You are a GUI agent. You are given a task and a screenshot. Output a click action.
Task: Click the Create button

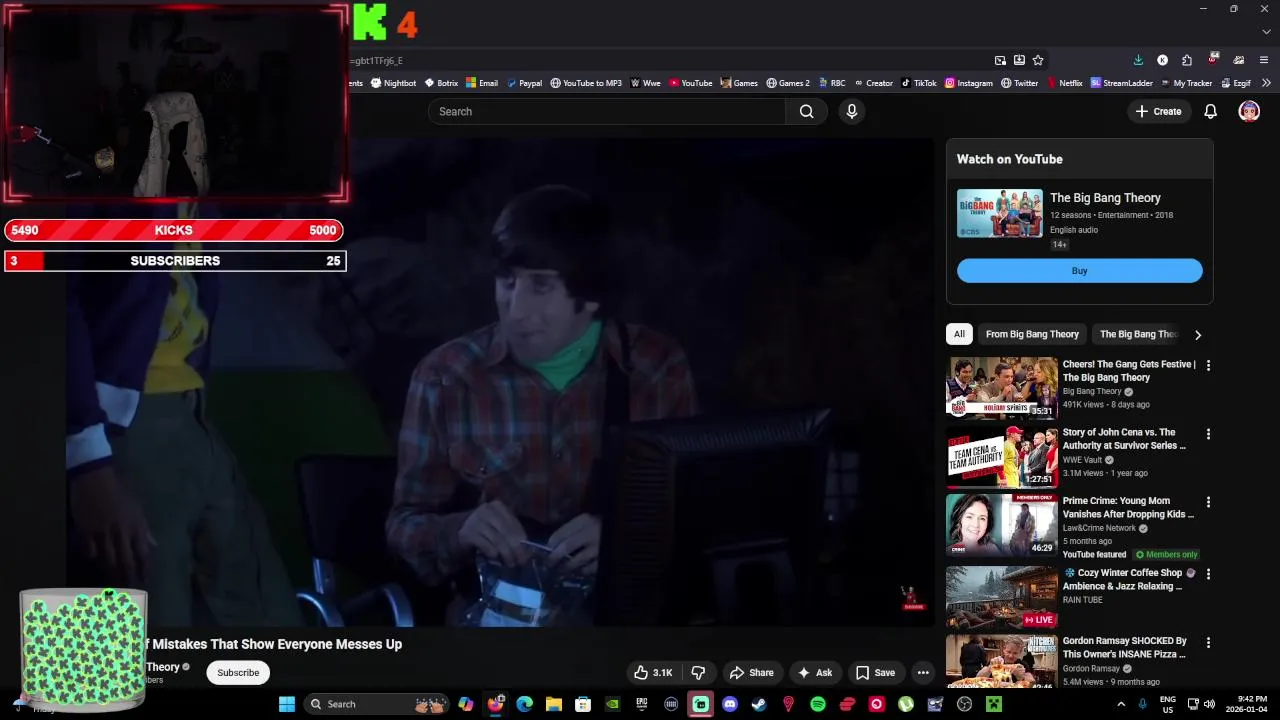pyautogui.click(x=1158, y=111)
